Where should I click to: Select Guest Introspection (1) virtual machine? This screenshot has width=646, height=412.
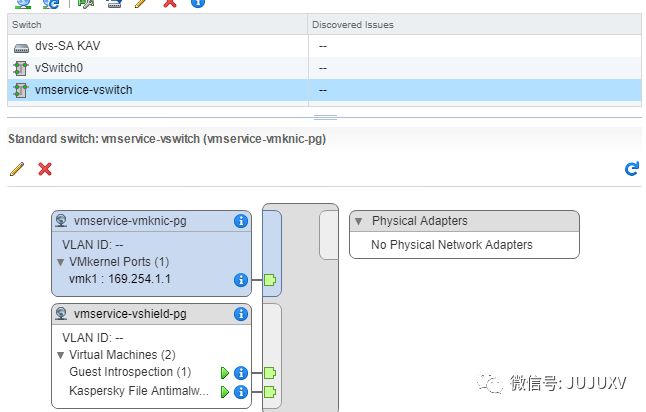130,372
